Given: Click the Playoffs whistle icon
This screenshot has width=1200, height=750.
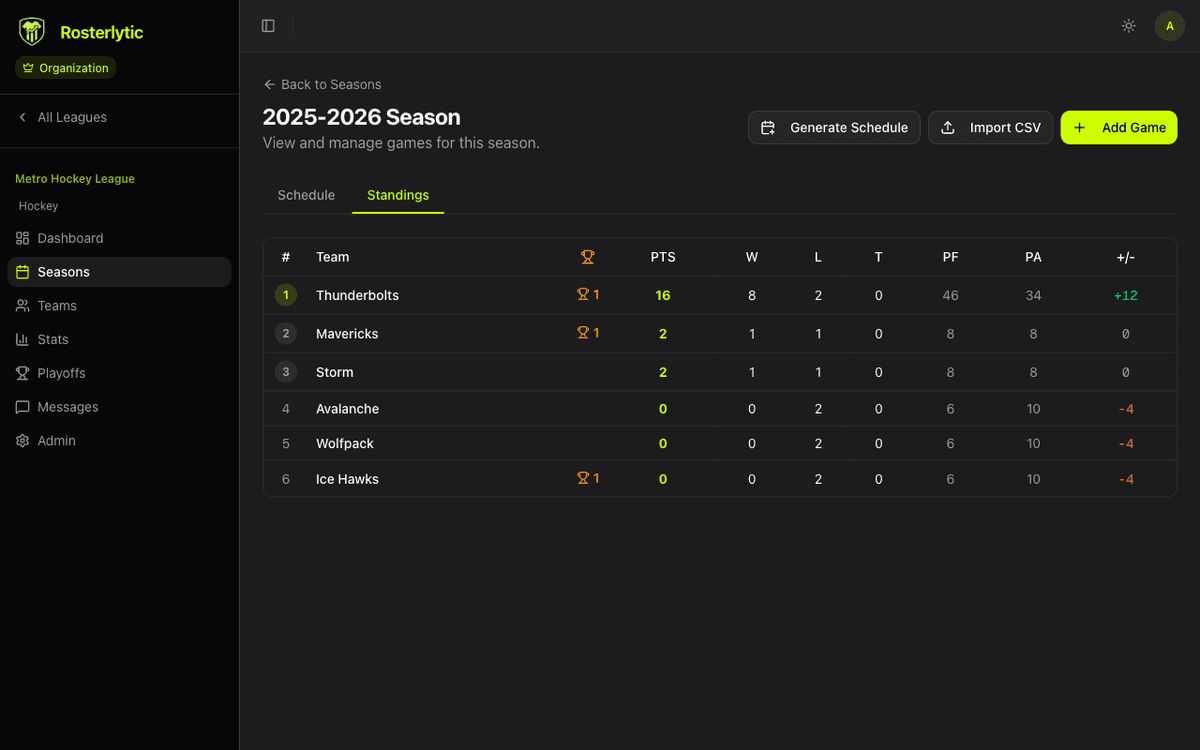Looking at the screenshot, I should click(23, 373).
